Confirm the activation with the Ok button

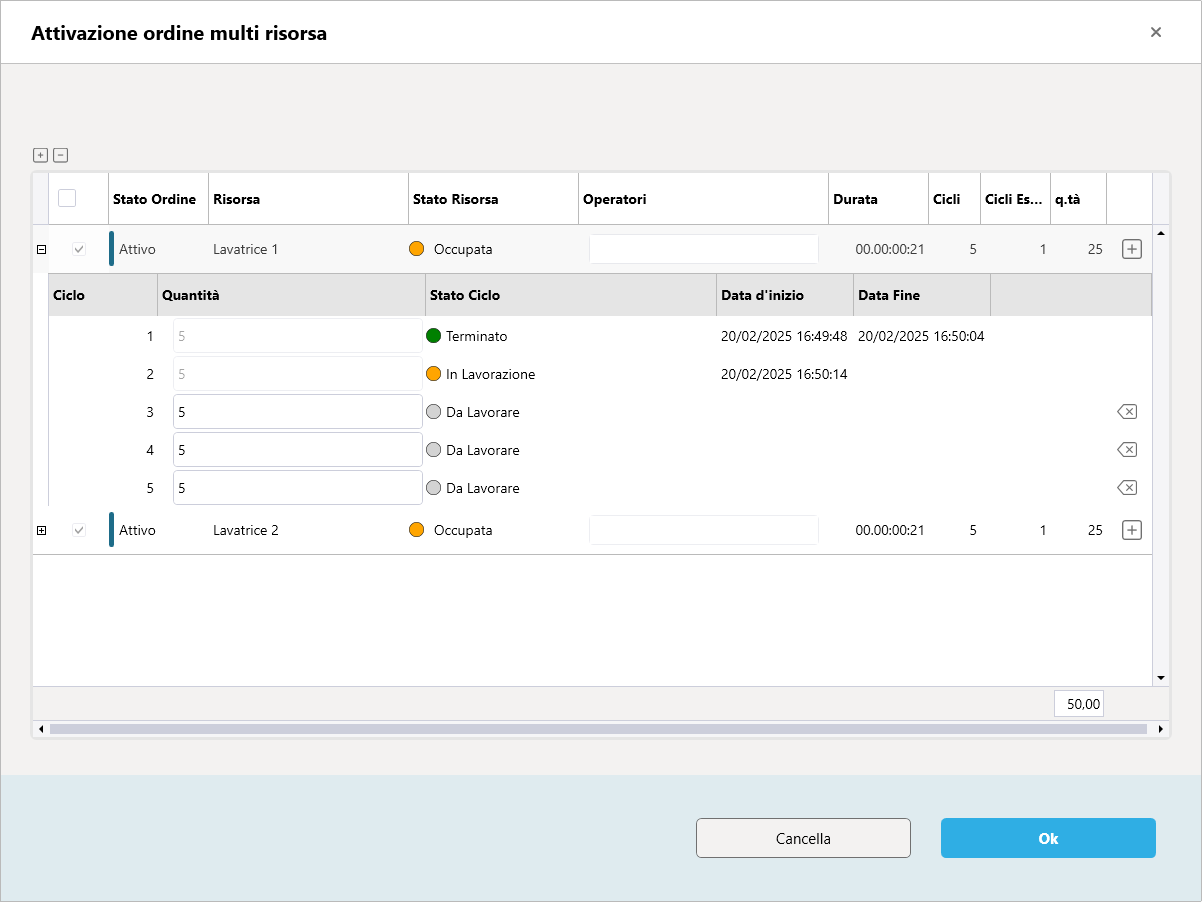[1048, 838]
